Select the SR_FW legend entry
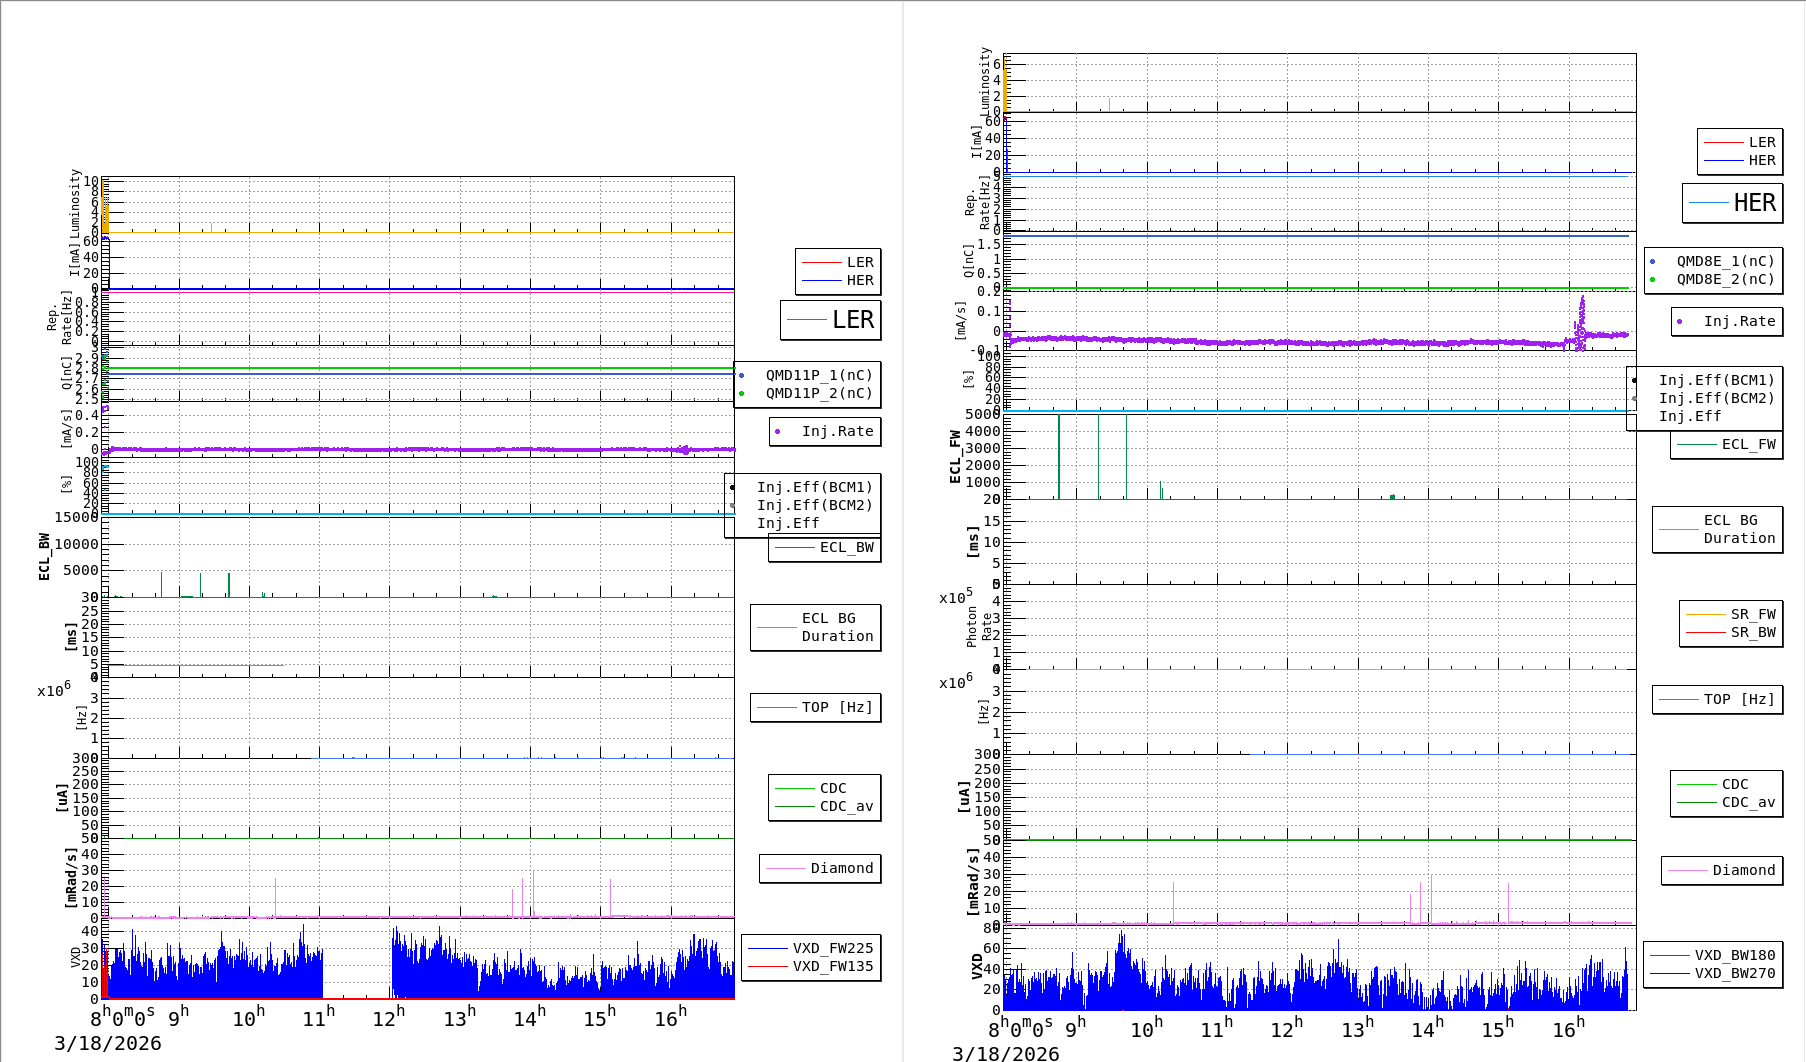This screenshot has height=1062, width=1806. pyautogui.click(x=1752, y=614)
